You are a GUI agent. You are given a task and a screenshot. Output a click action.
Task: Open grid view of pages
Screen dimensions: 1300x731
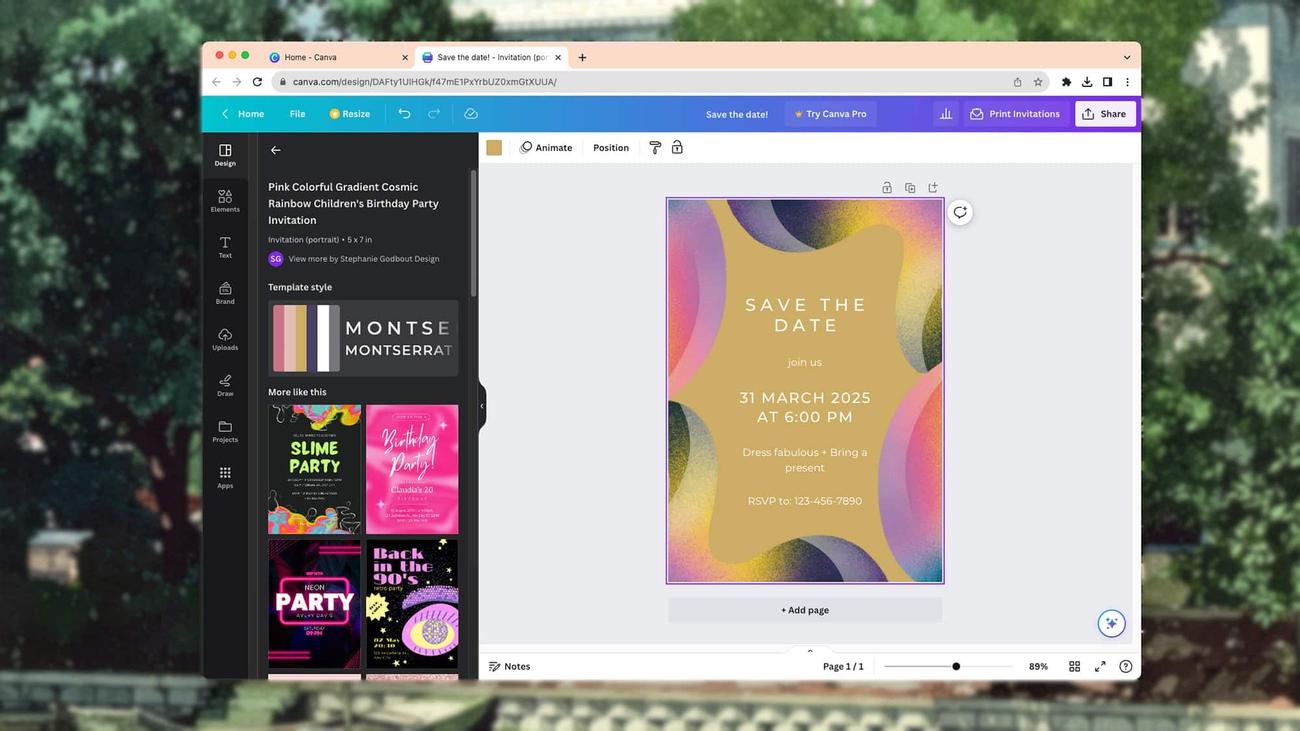(x=1073, y=665)
